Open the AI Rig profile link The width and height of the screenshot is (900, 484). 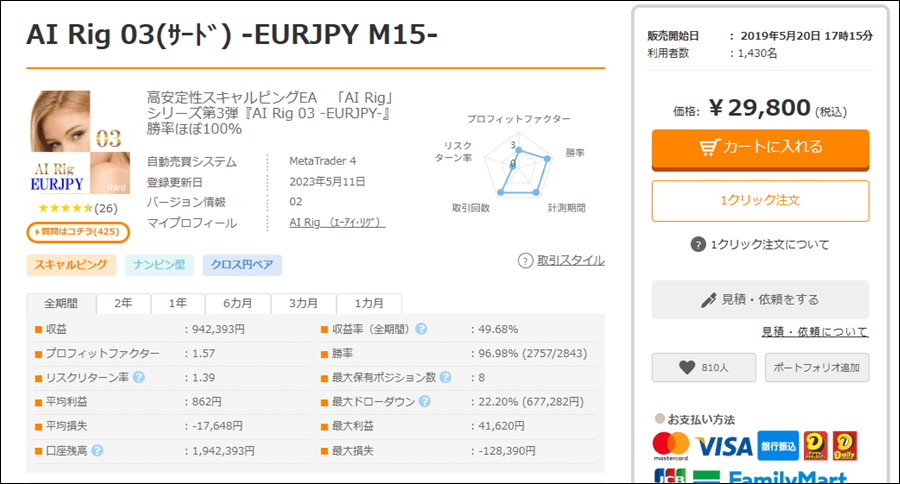click(337, 222)
